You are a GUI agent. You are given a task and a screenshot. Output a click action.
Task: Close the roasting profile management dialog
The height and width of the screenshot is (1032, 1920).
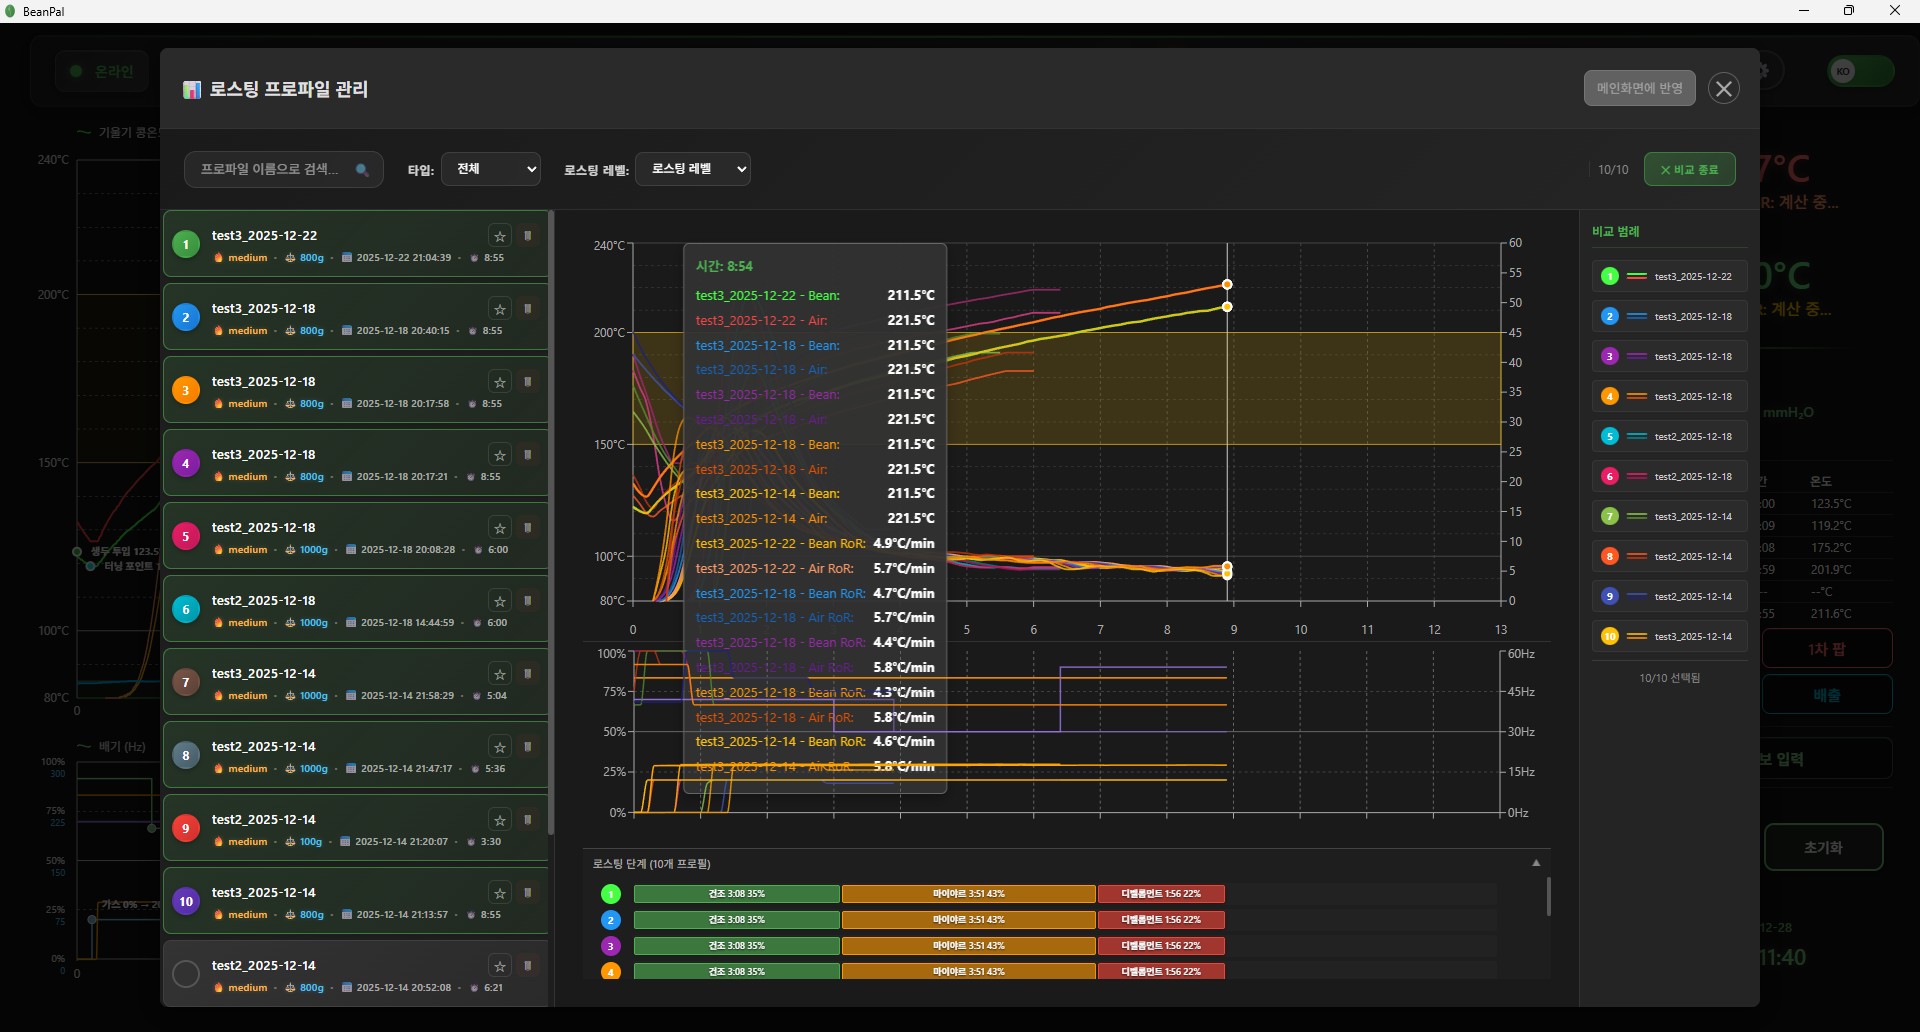1723,89
